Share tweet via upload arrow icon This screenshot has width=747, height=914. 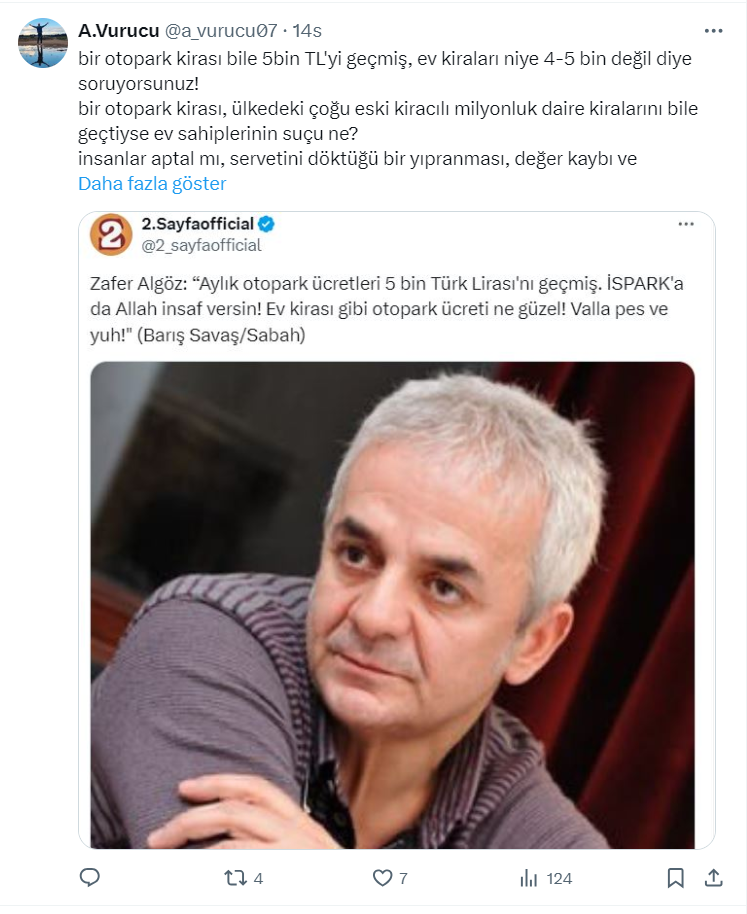tap(713, 877)
